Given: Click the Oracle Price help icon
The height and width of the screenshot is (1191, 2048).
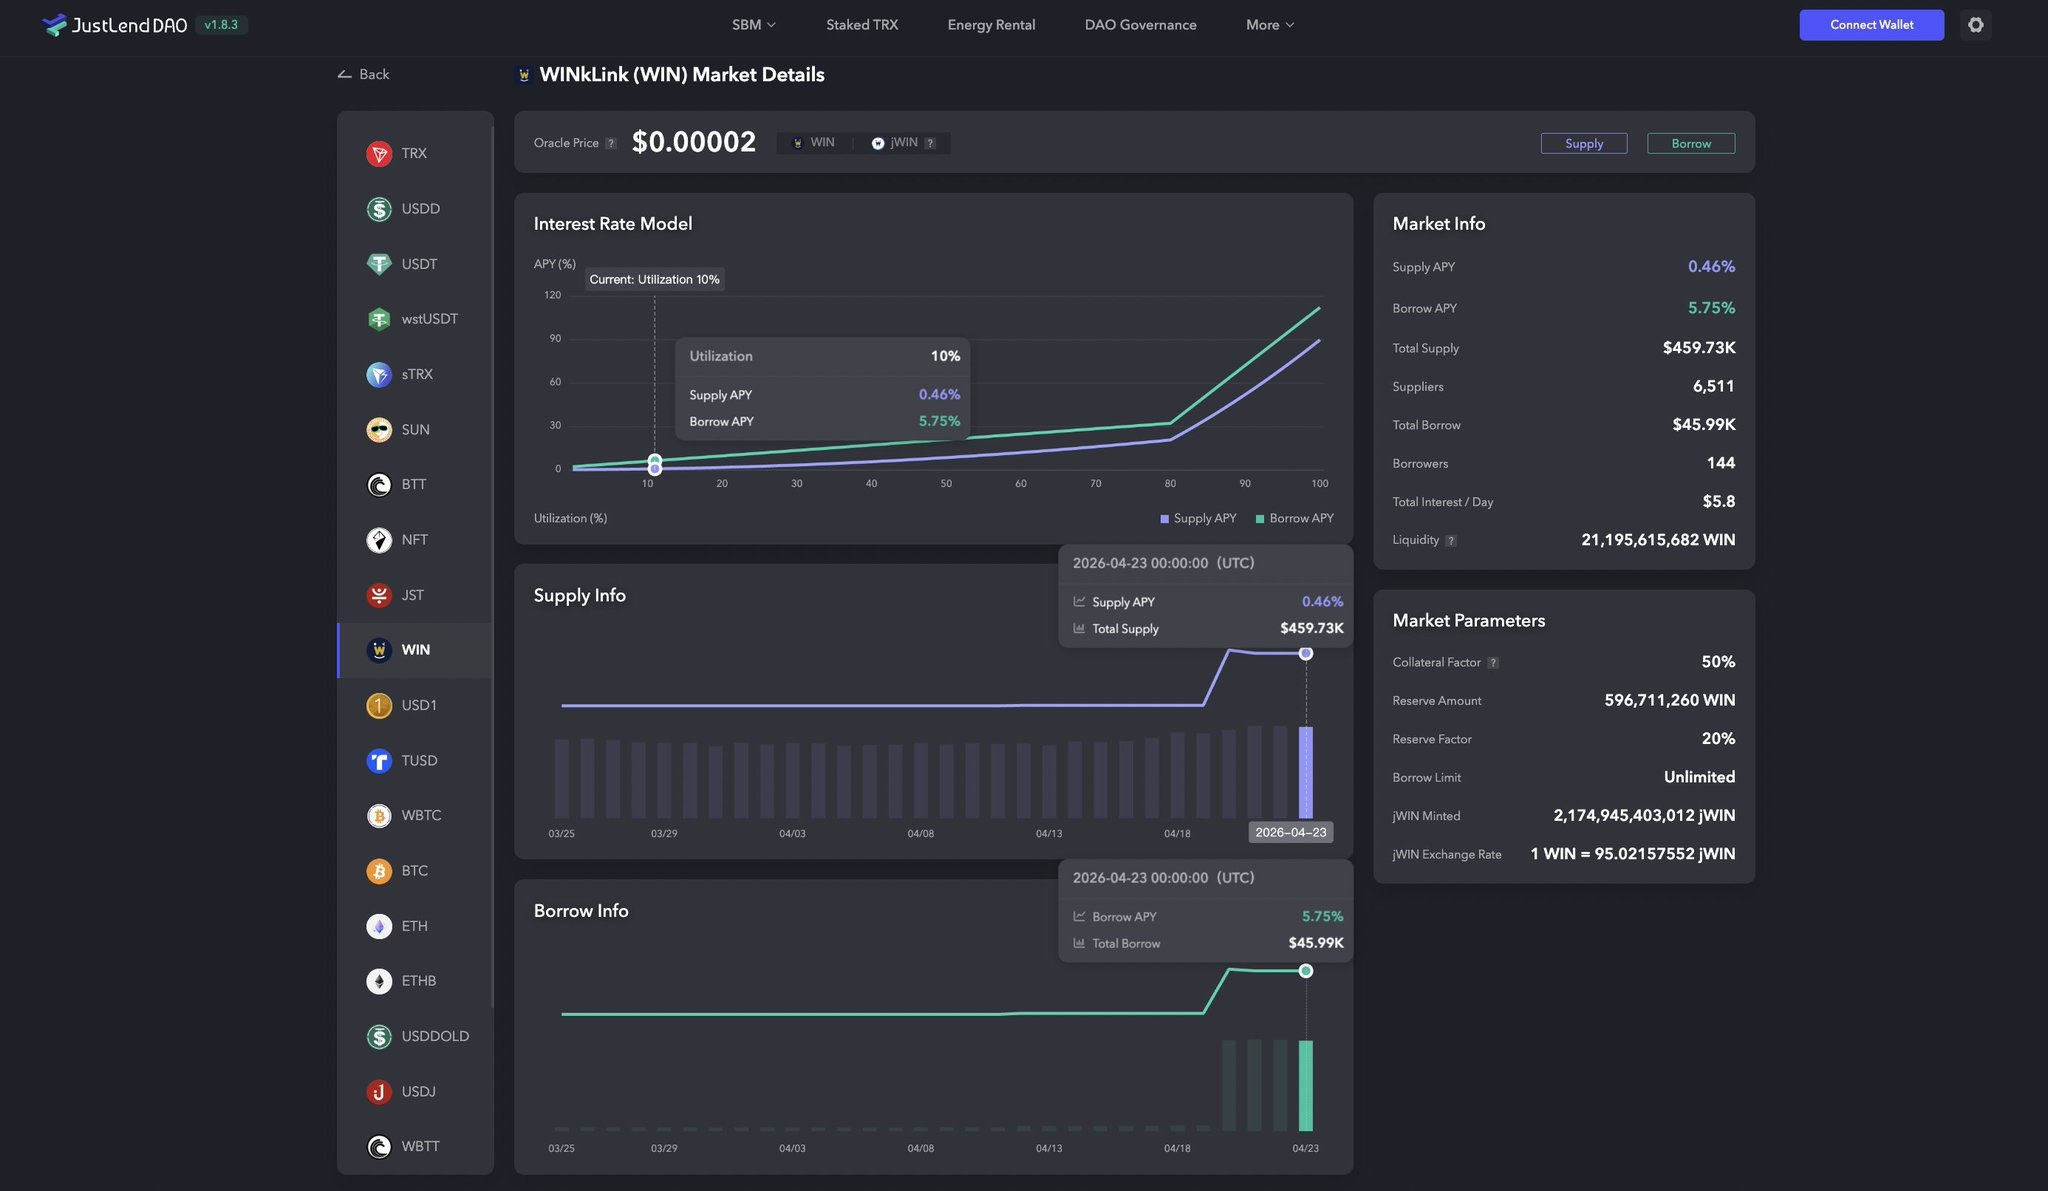Looking at the screenshot, I should pyautogui.click(x=611, y=144).
